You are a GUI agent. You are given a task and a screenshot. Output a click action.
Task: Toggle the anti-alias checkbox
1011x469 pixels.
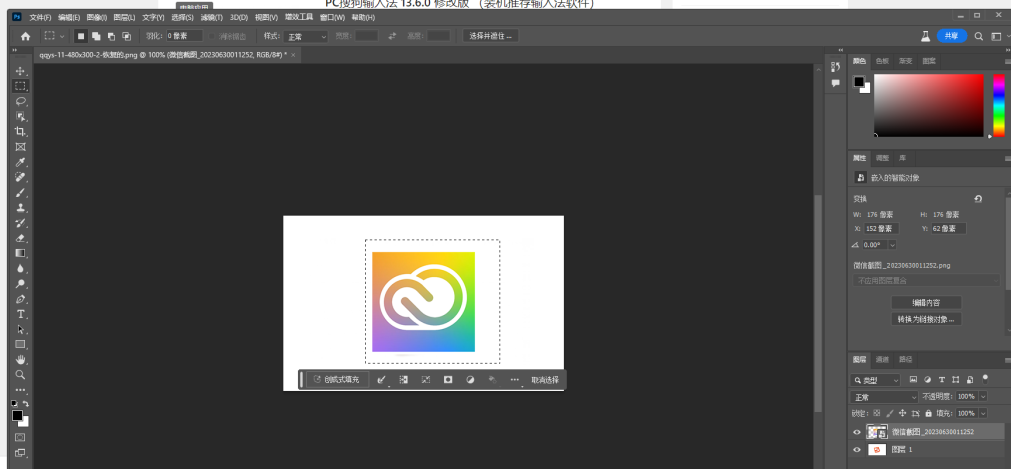pyautogui.click(x=212, y=36)
